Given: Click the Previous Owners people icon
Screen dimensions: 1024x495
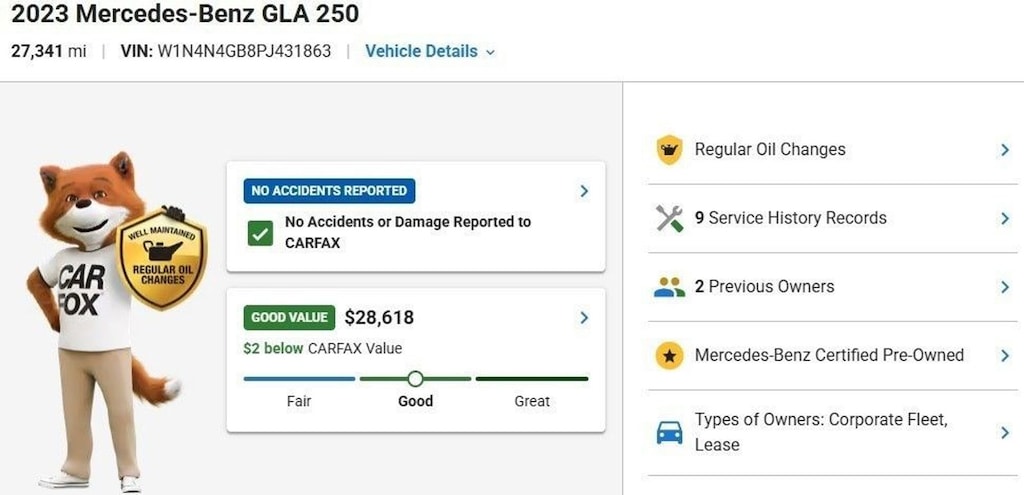Looking at the screenshot, I should [x=669, y=287].
